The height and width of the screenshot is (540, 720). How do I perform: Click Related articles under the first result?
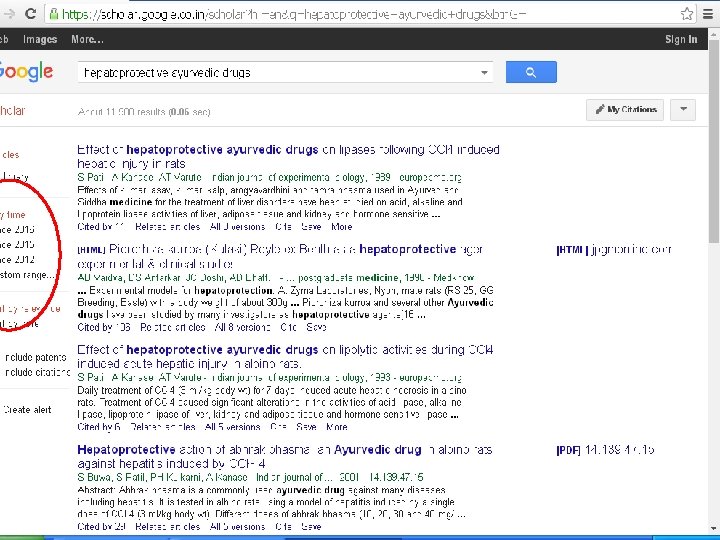pos(168,227)
